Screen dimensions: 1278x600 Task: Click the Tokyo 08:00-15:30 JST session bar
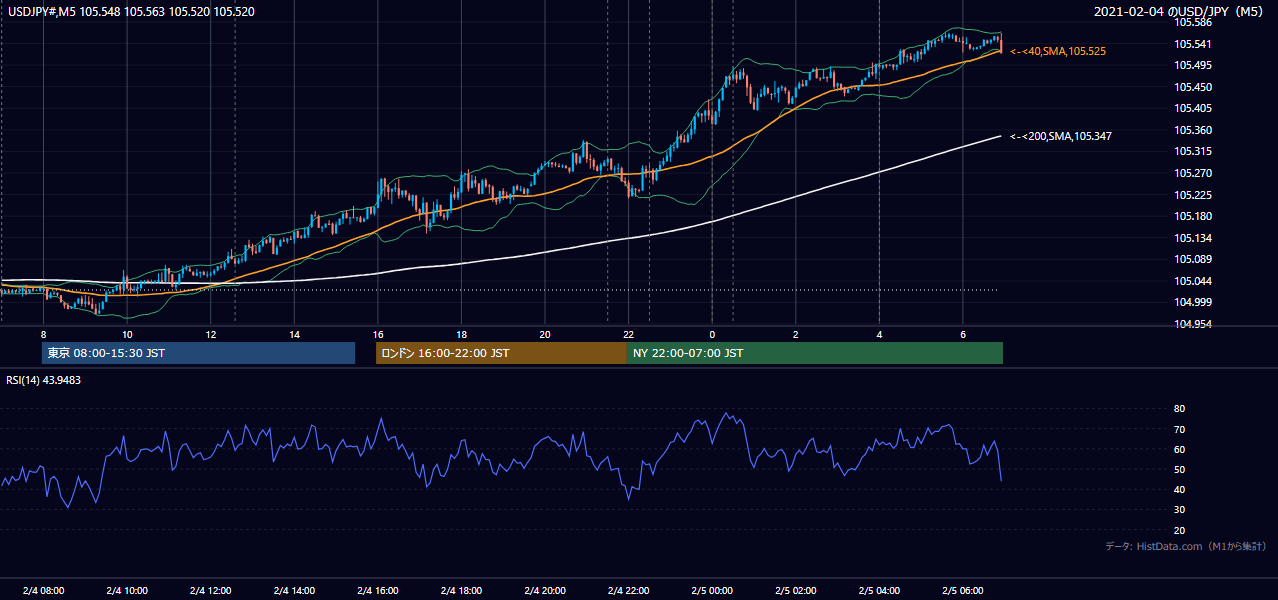[x=198, y=353]
